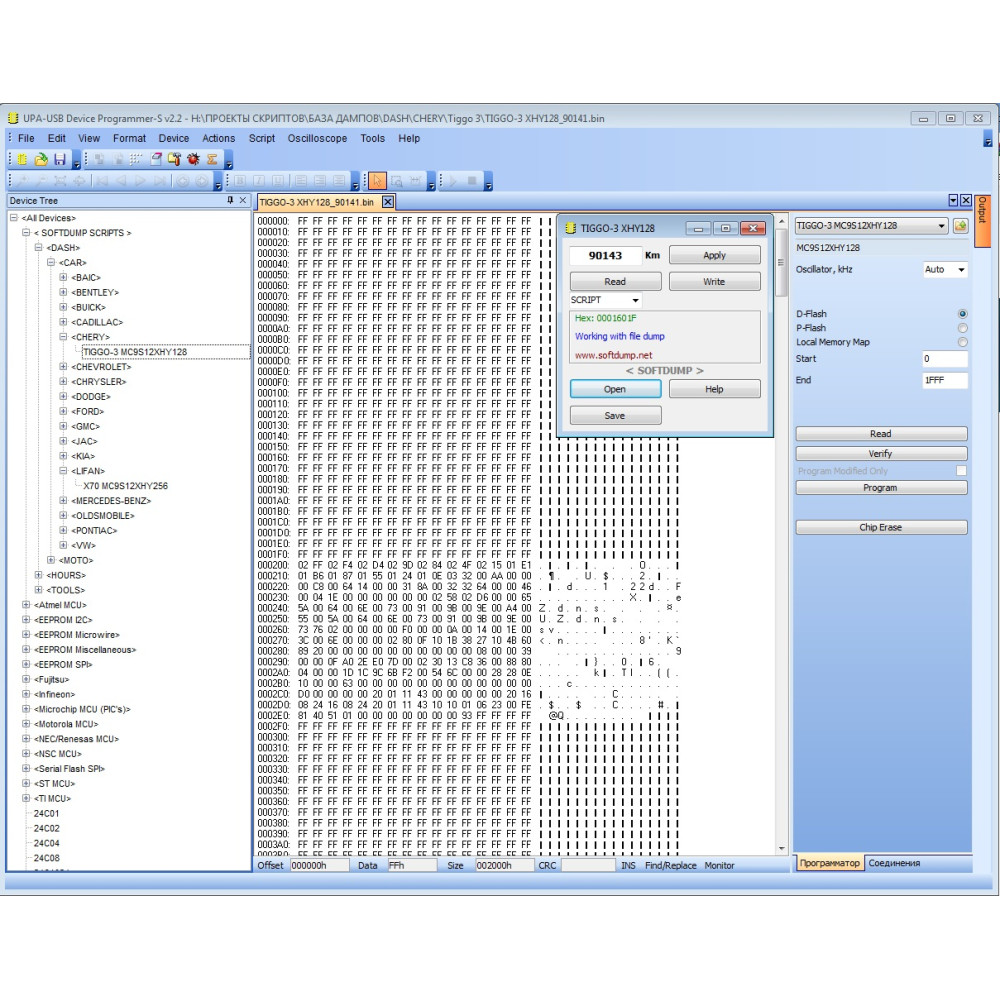Screen dimensions: 1000x1000
Task: Click the www.softdump.net link
Action: pos(614,355)
